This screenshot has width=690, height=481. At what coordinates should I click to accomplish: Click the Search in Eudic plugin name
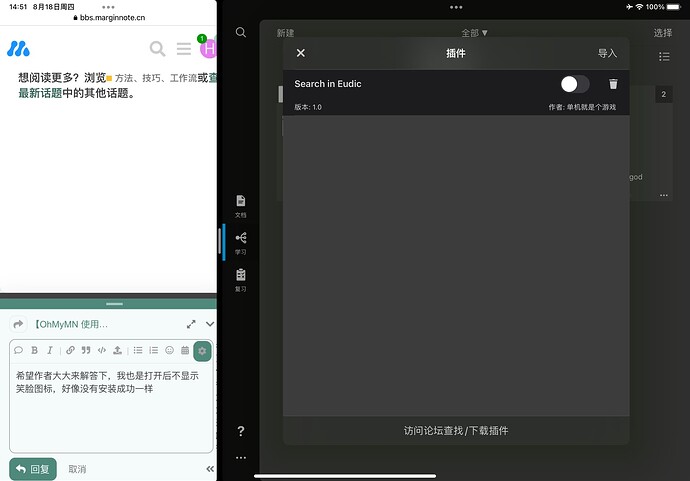[328, 84]
